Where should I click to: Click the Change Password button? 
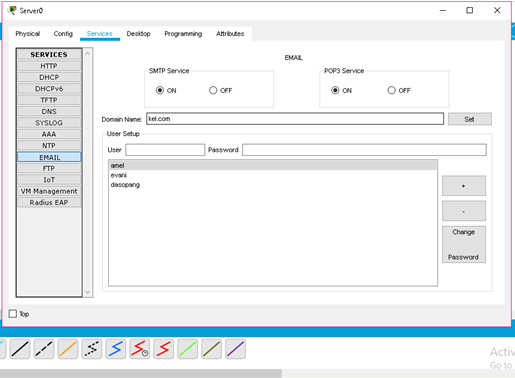click(x=464, y=244)
